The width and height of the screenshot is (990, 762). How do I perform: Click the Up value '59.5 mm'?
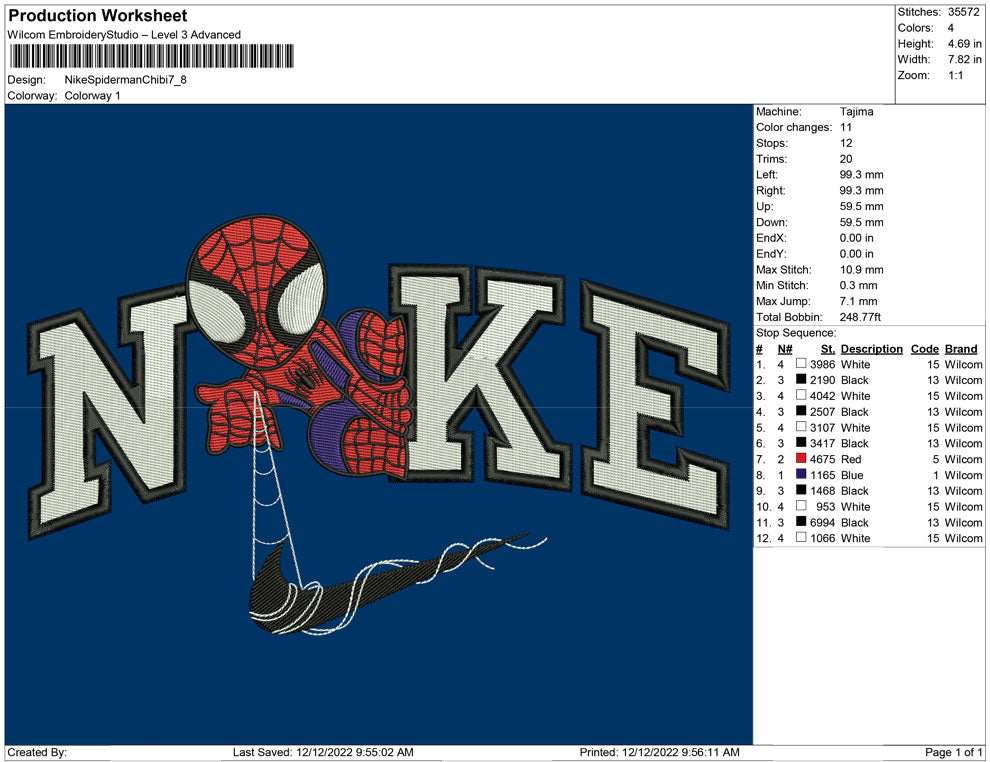(861, 206)
